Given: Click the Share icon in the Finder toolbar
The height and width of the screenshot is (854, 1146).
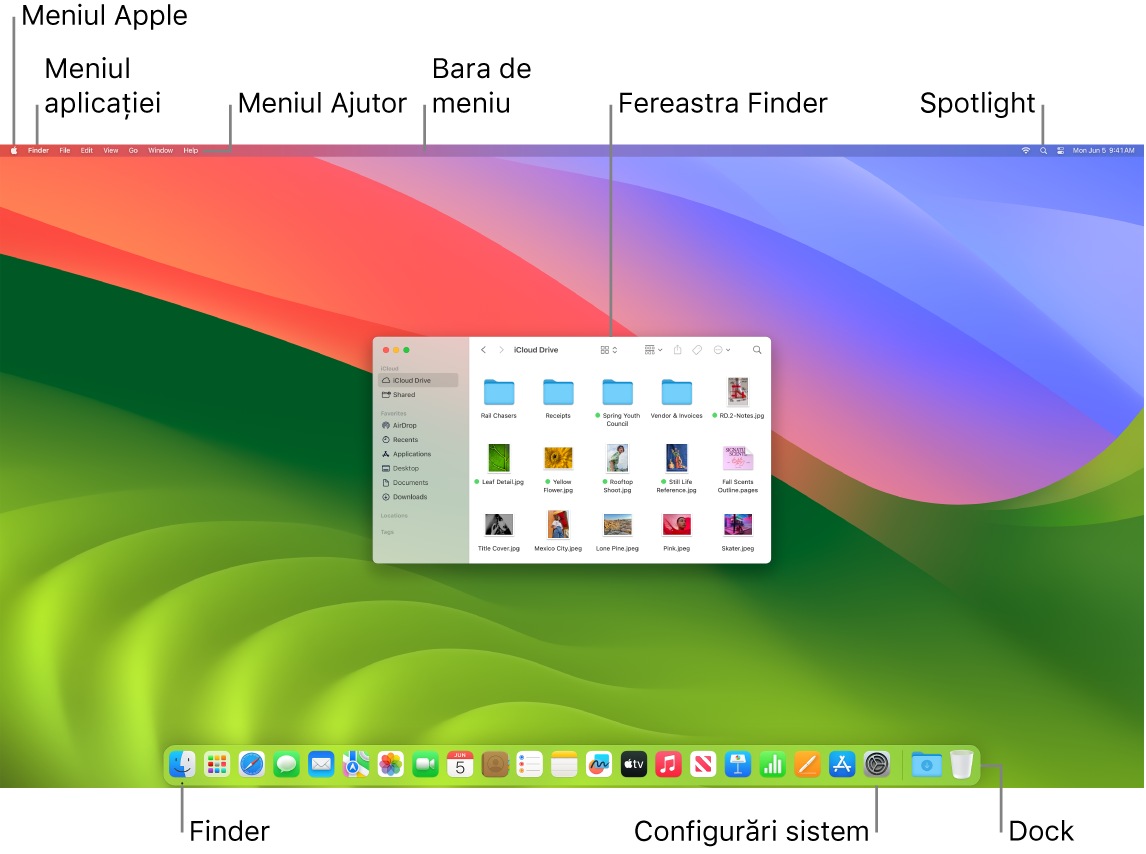Looking at the screenshot, I should click(x=678, y=350).
